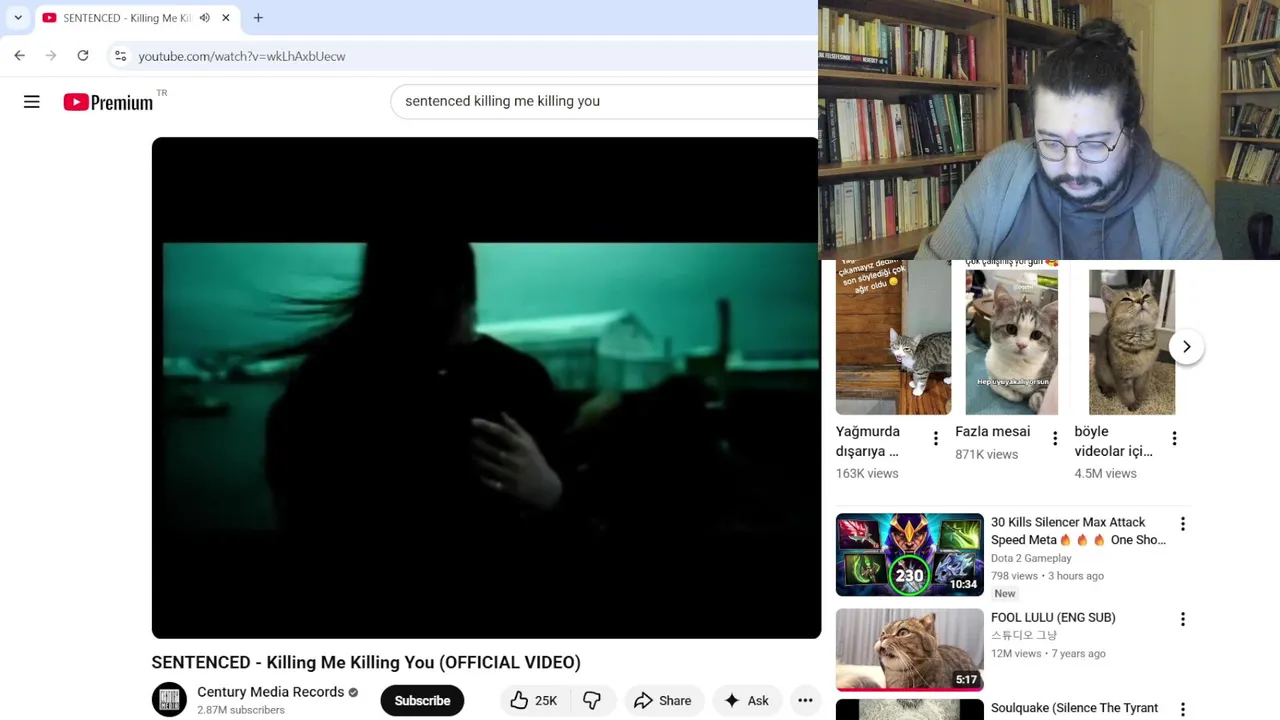Open site information icon in address bar

click(120, 56)
